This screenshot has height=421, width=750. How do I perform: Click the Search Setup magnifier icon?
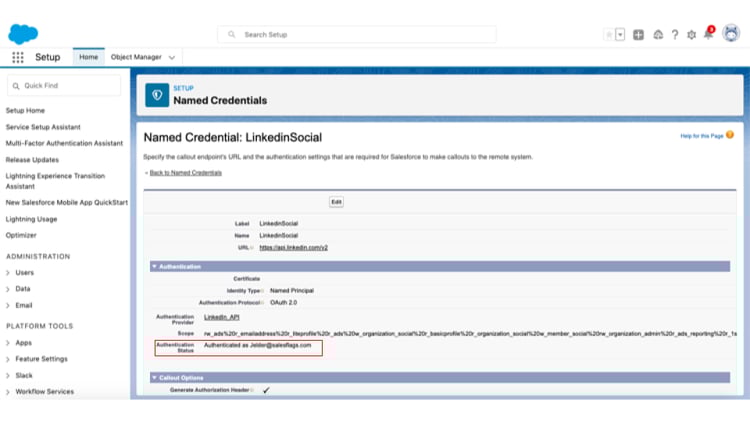[232, 34]
